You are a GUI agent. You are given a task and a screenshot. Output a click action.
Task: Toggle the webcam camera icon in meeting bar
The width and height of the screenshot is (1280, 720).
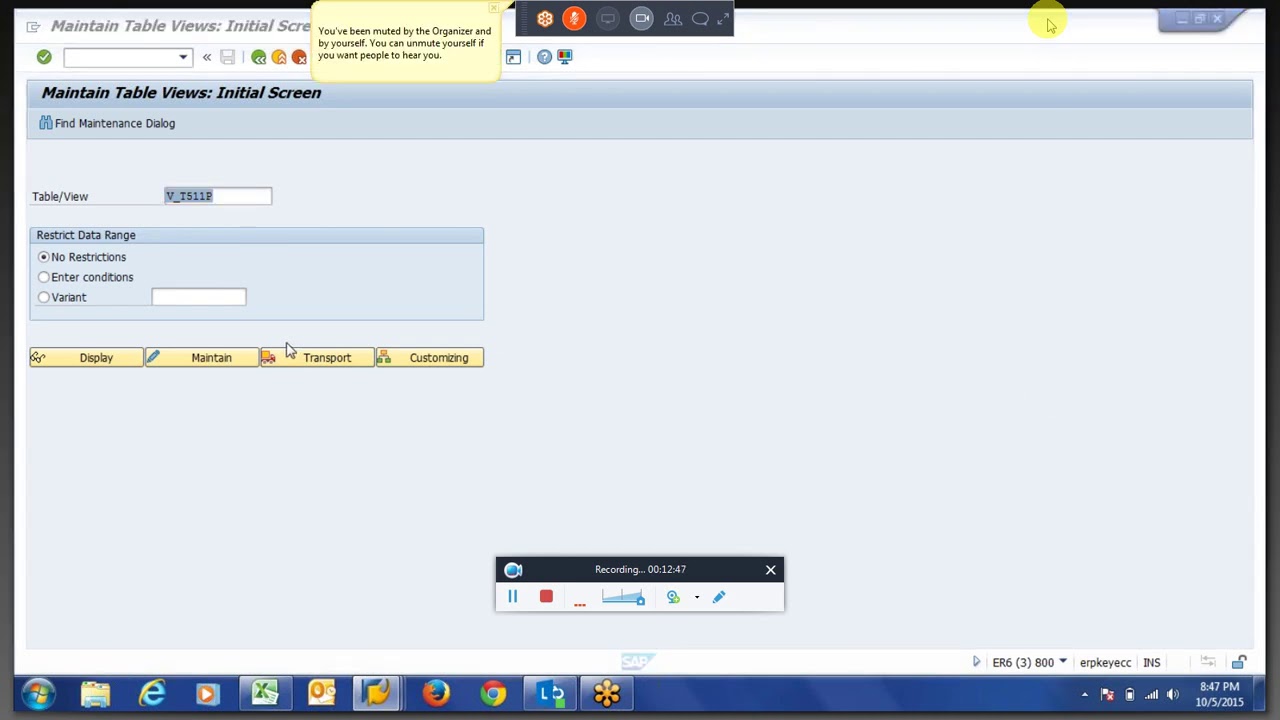[642, 18]
